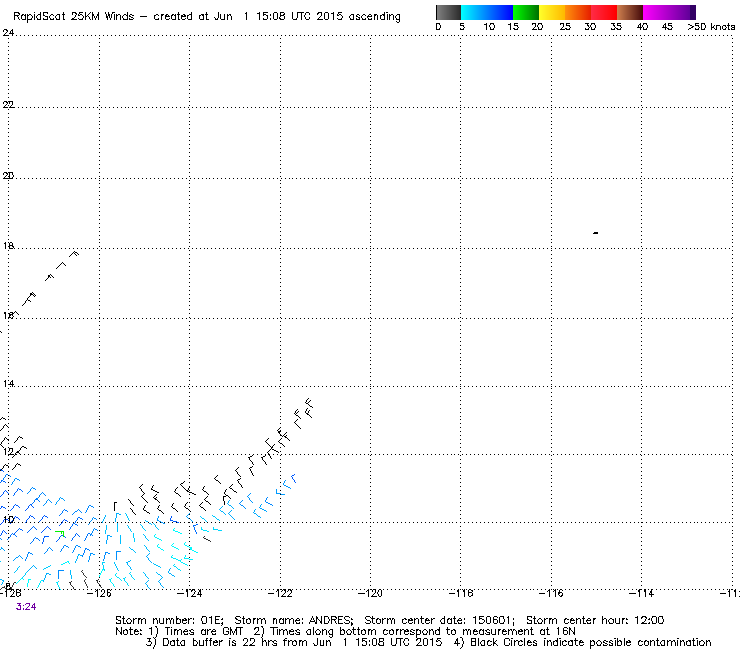Click the yellow 20-25 knots legend segment
This screenshot has height=650, width=740.
552,12
